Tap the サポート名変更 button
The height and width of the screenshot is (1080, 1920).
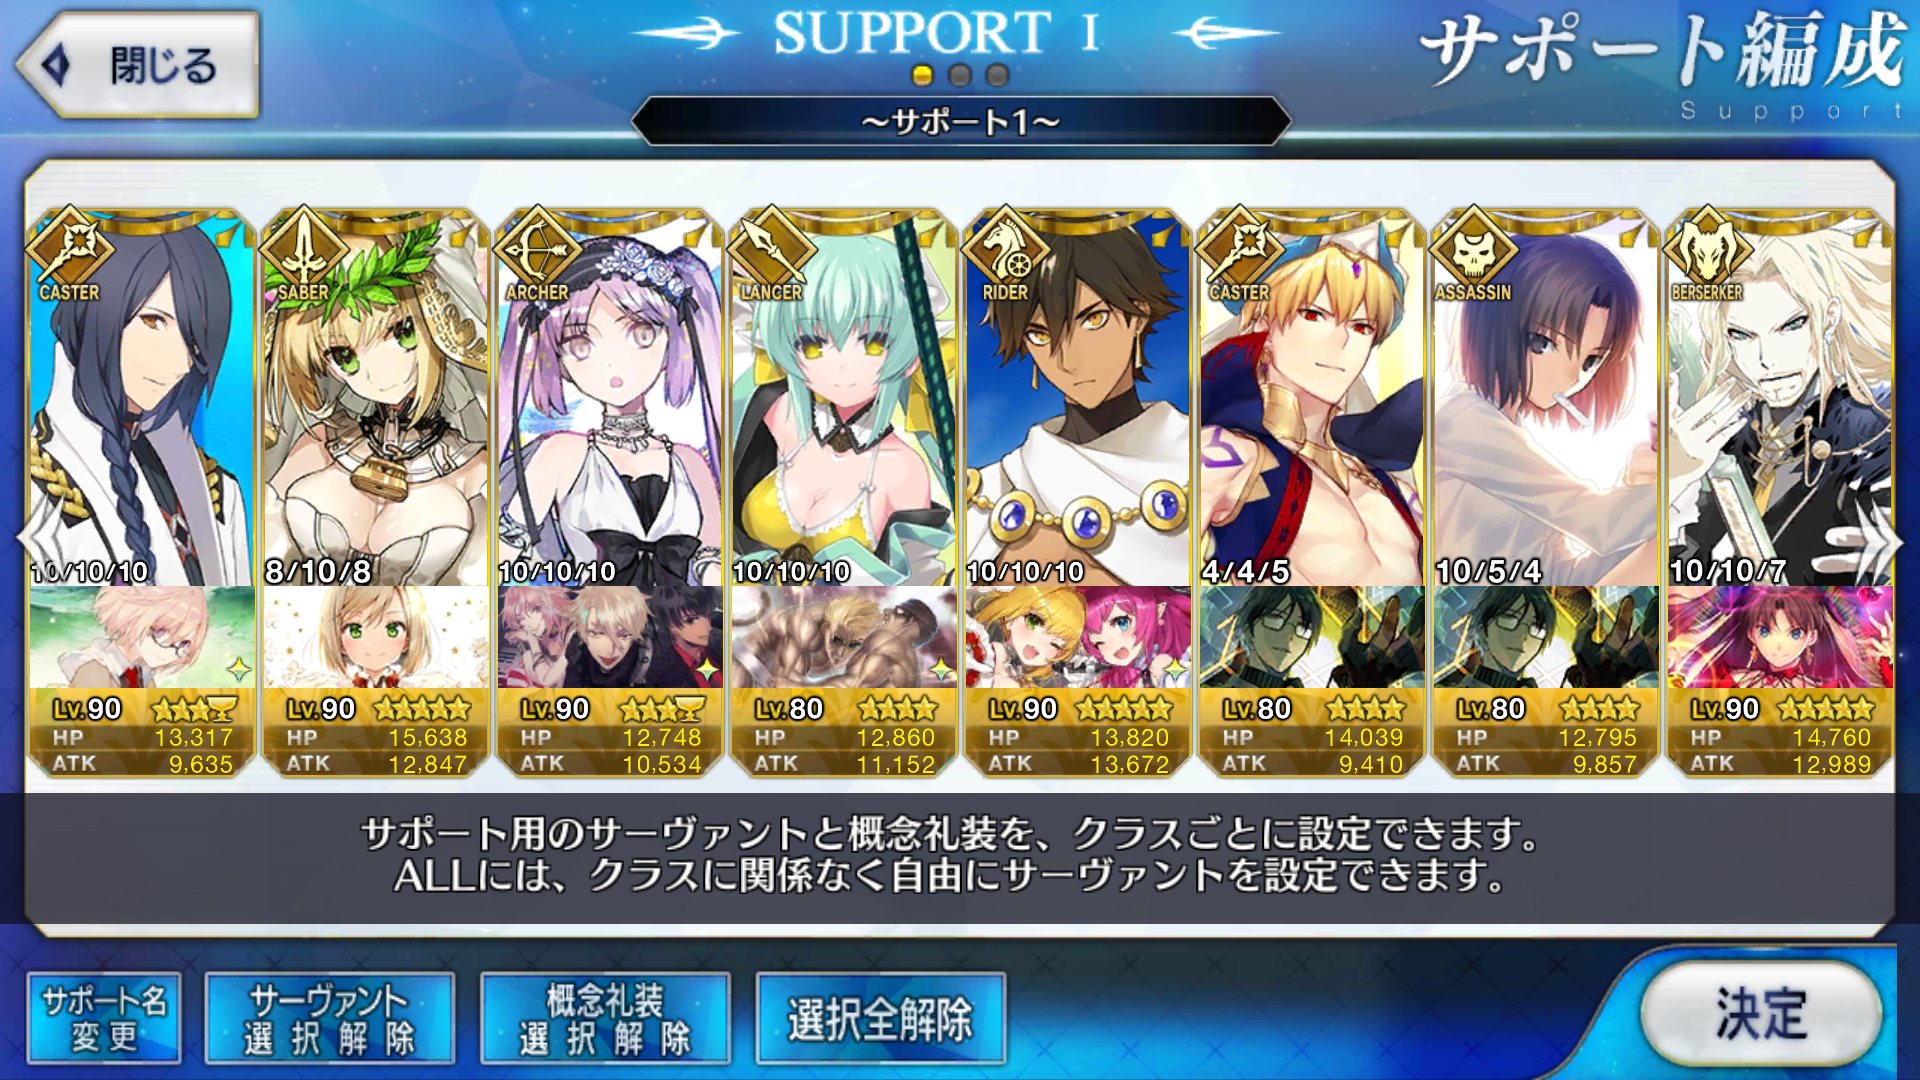[104, 1018]
